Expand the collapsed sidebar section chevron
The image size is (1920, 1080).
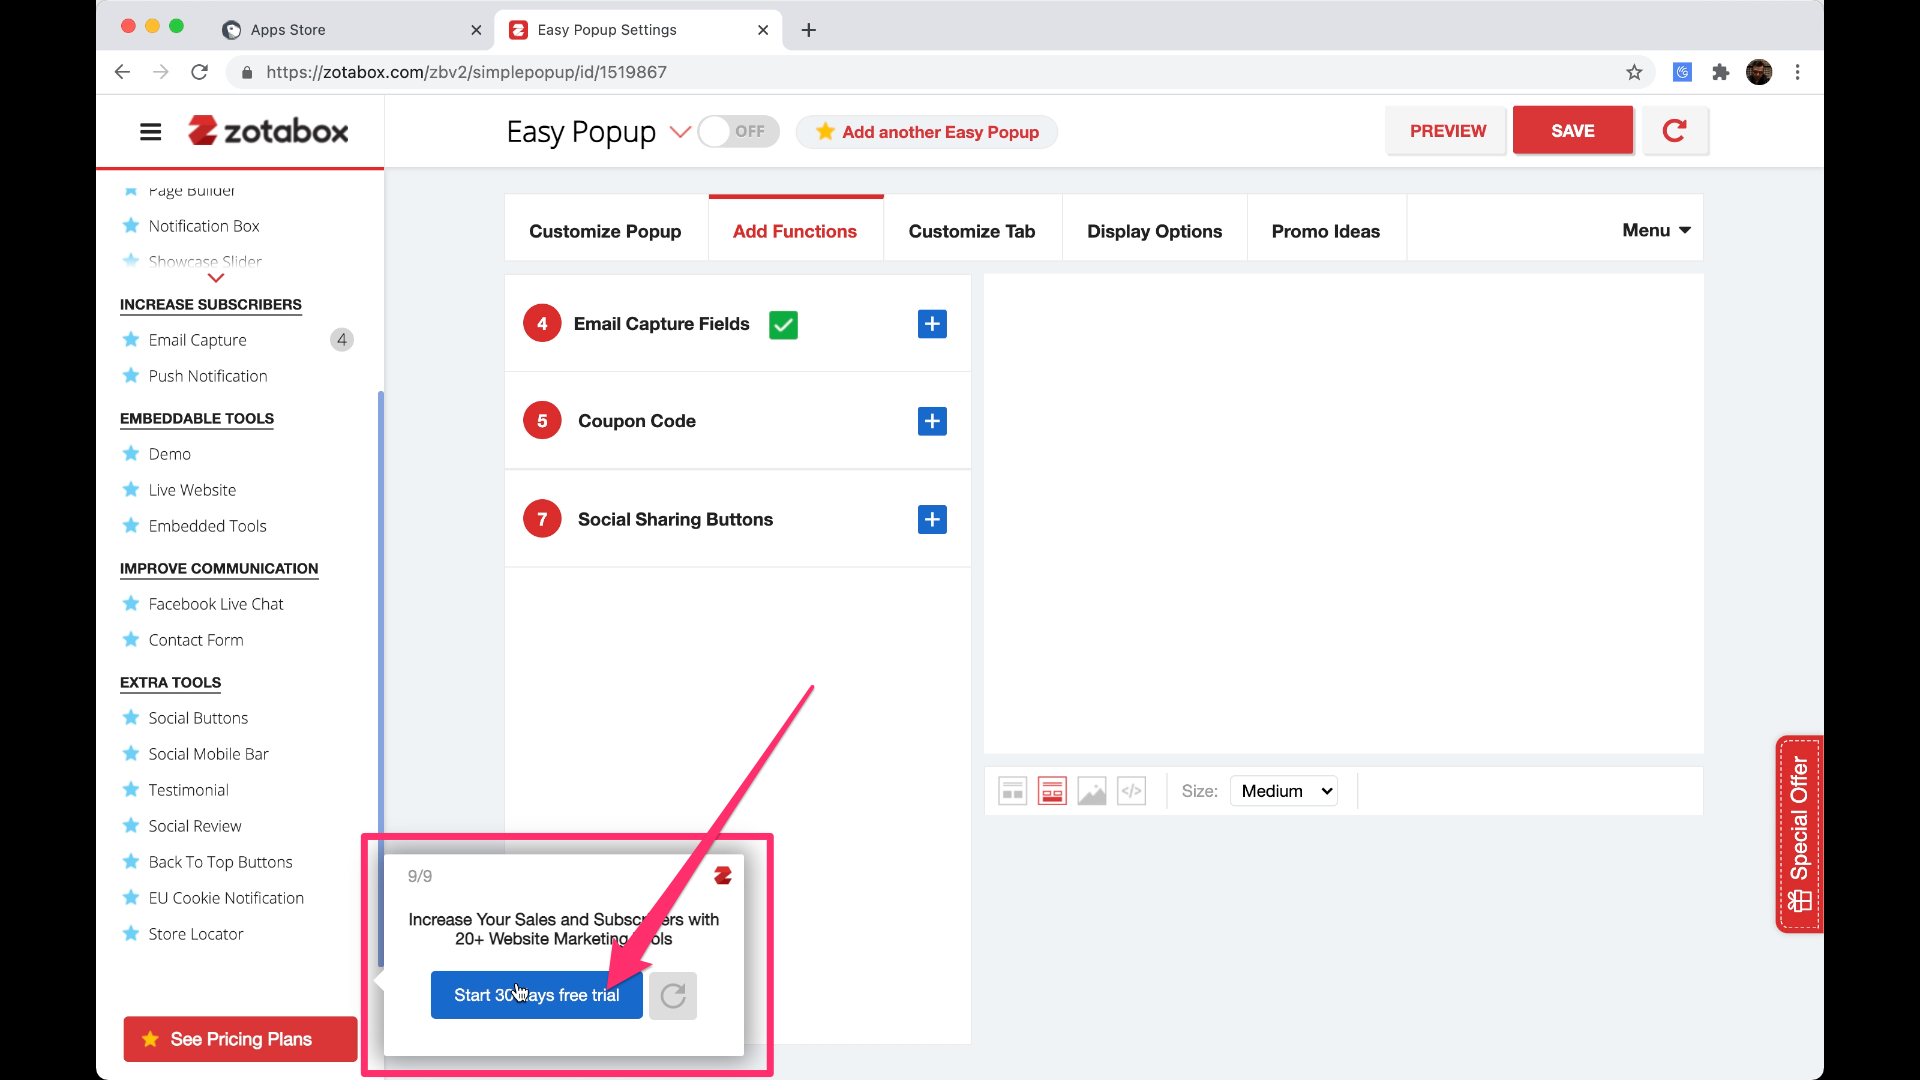click(x=215, y=278)
